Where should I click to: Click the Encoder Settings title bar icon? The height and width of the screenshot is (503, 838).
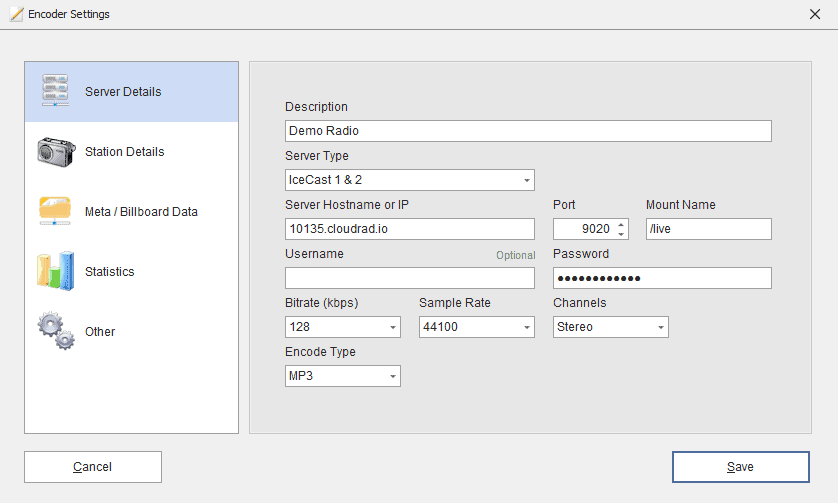coord(16,14)
